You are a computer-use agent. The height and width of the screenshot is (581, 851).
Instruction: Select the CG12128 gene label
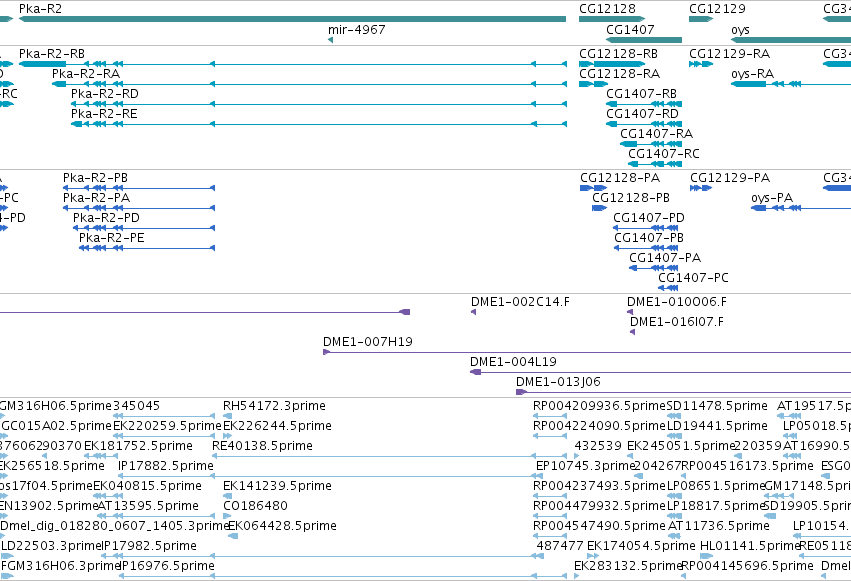pyautogui.click(x=607, y=9)
